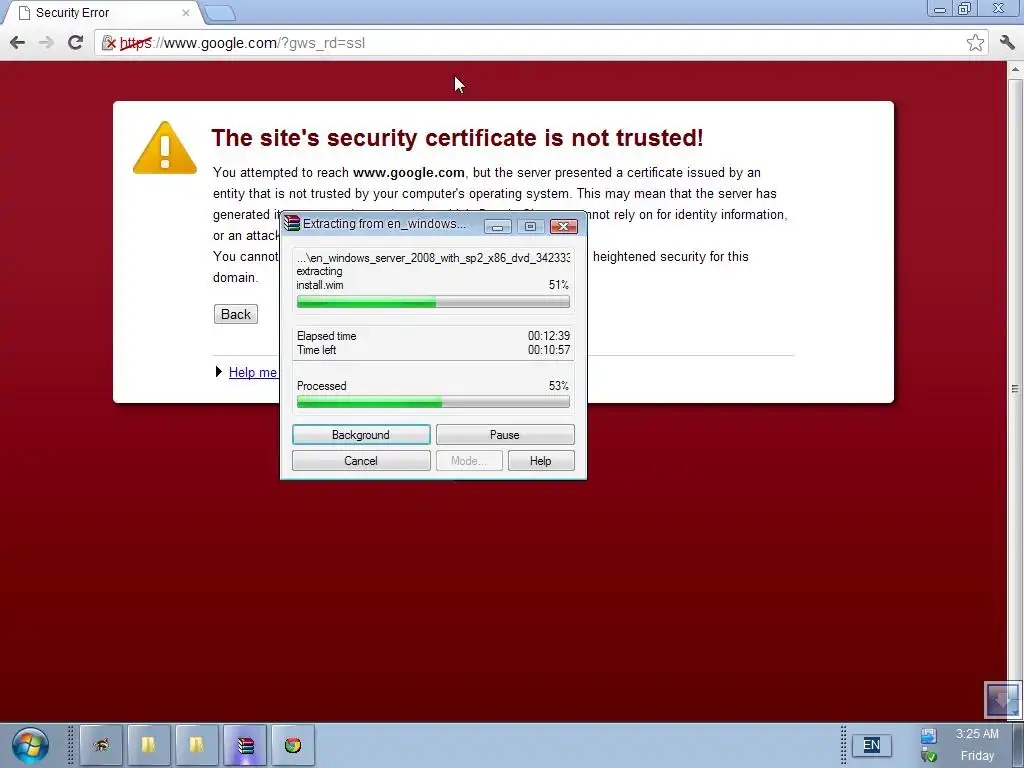Click the browser forward arrow
1024x768 pixels.
coord(46,43)
